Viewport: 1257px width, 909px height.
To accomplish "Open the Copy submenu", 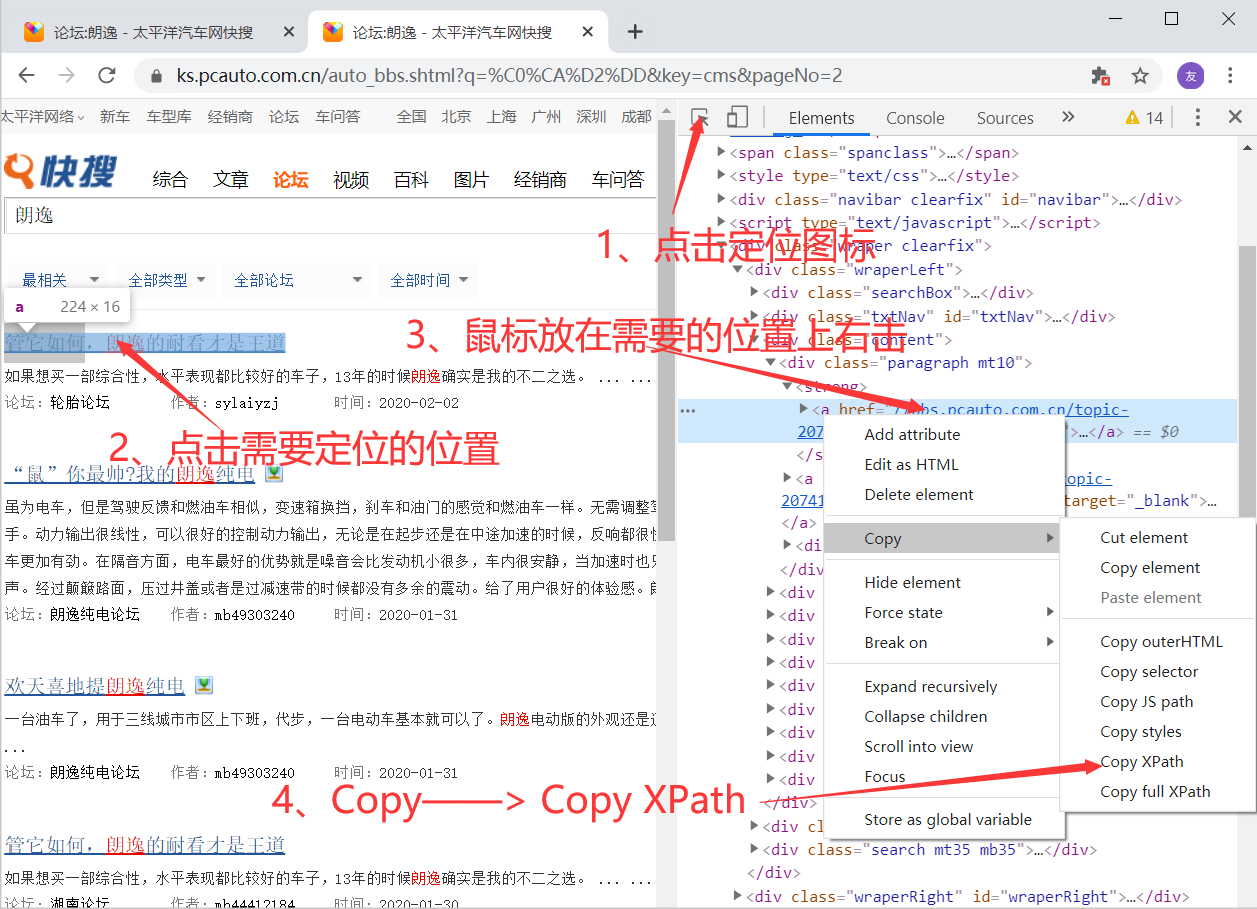I will pos(944,538).
